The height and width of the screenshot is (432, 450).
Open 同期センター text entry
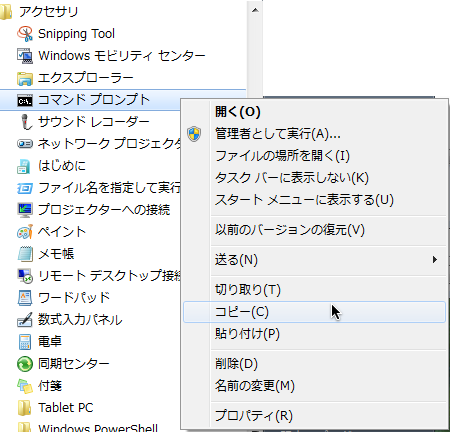[x=74, y=364]
